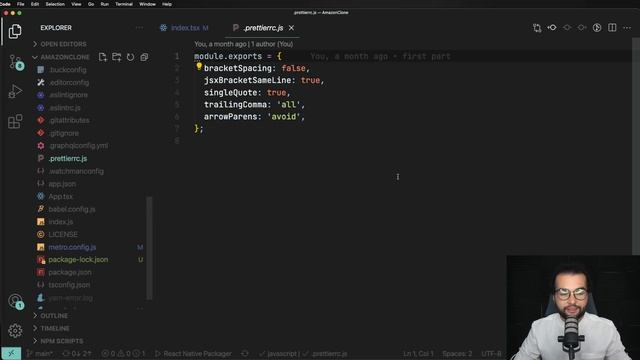Open editor more actions ellipsis
This screenshot has width=640, height=360.
[627, 28]
